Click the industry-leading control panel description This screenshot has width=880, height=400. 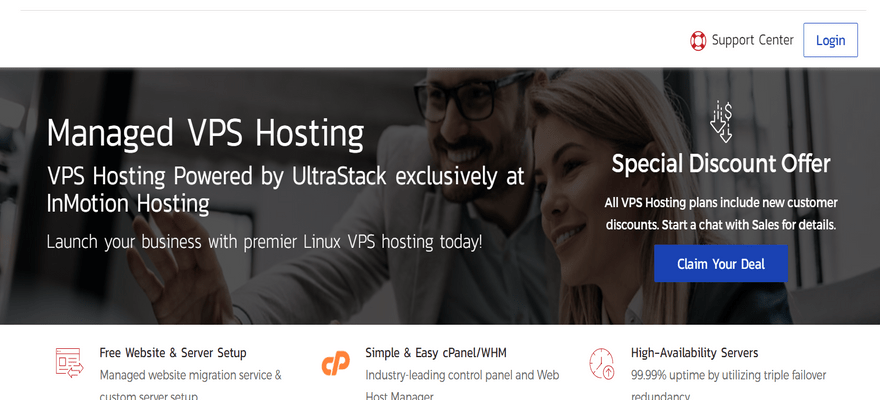click(x=462, y=385)
